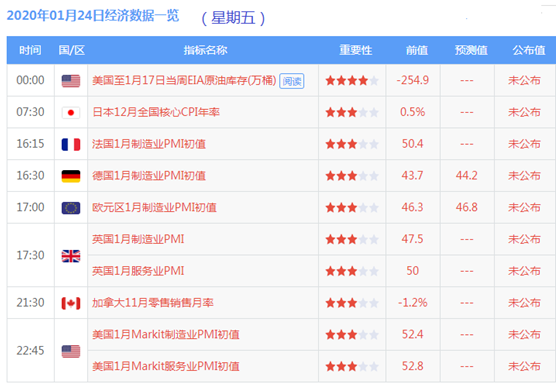Click the forecast value 46.8

[x=467, y=207]
